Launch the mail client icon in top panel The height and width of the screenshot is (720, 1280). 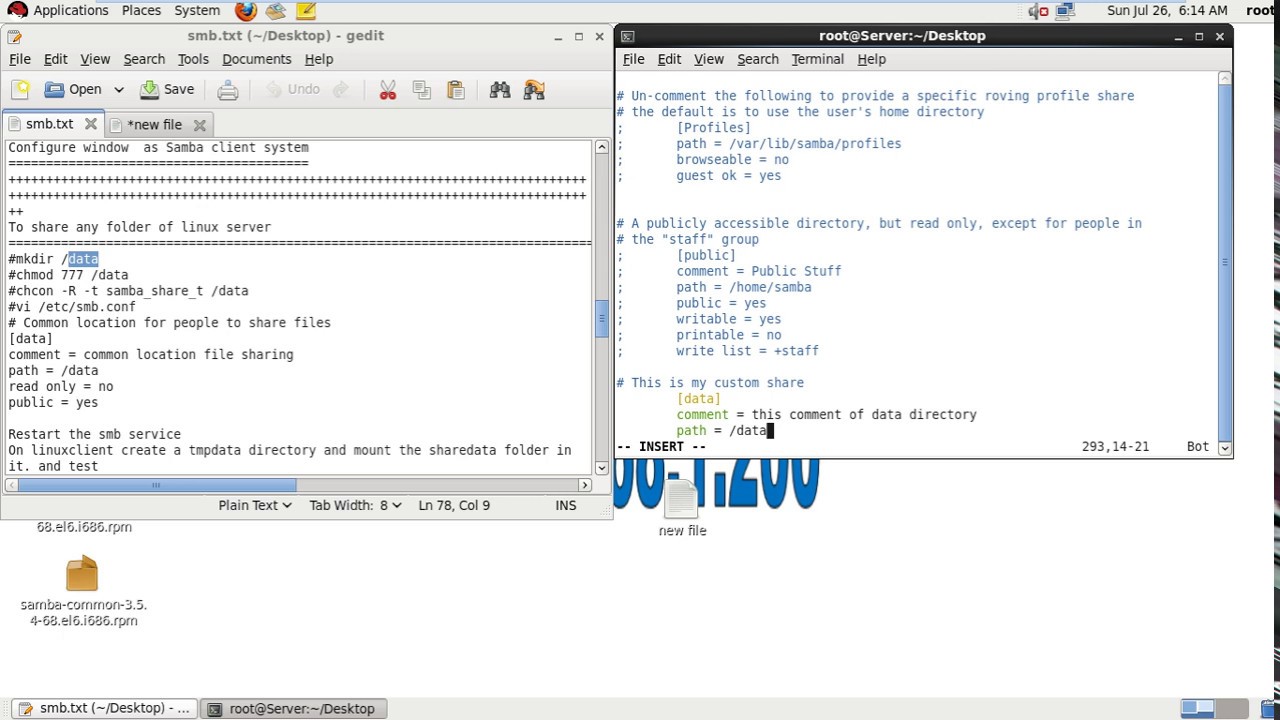point(276,11)
